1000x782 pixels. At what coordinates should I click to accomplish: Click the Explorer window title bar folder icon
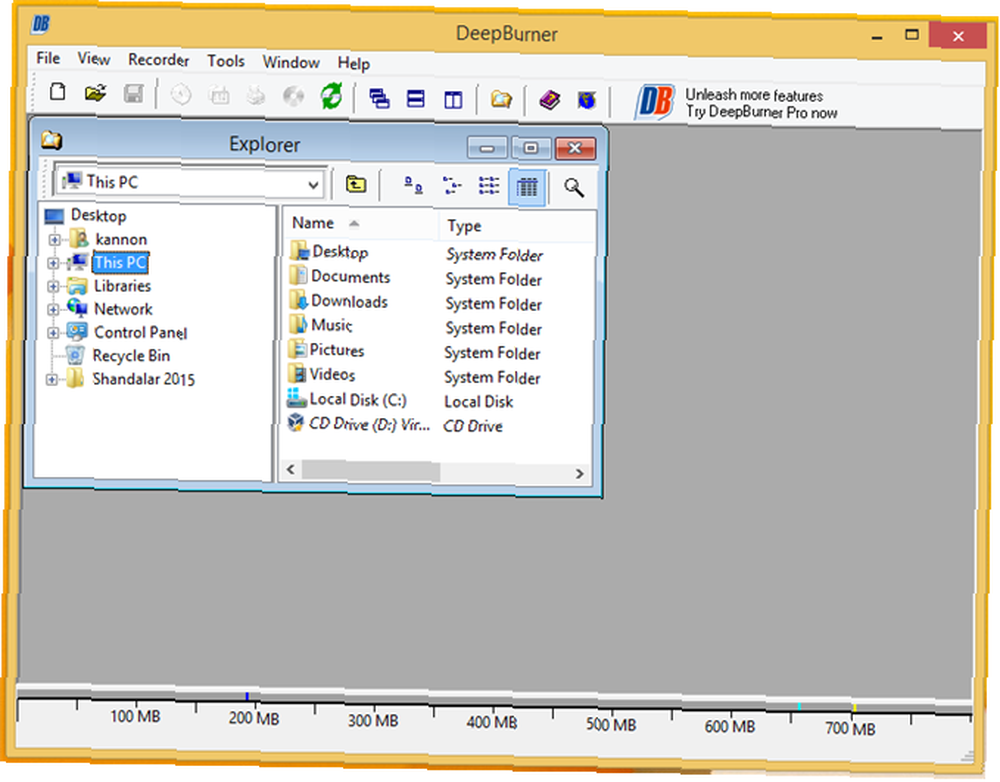point(51,140)
